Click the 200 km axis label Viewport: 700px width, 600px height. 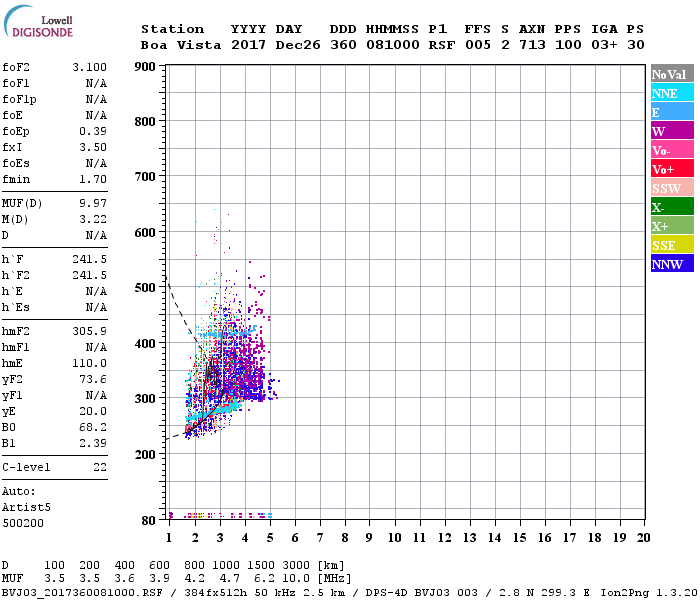145,454
